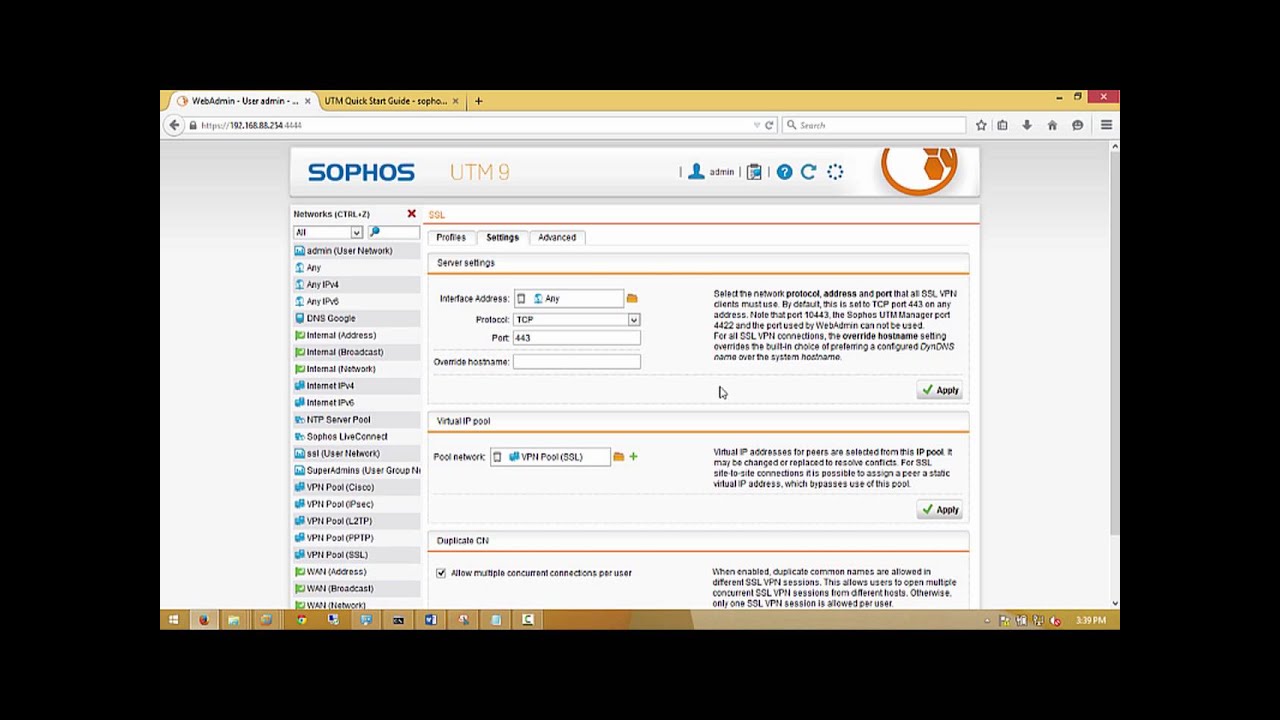The image size is (1280, 720).
Task: Open a new browser tab
Action: [x=478, y=101]
